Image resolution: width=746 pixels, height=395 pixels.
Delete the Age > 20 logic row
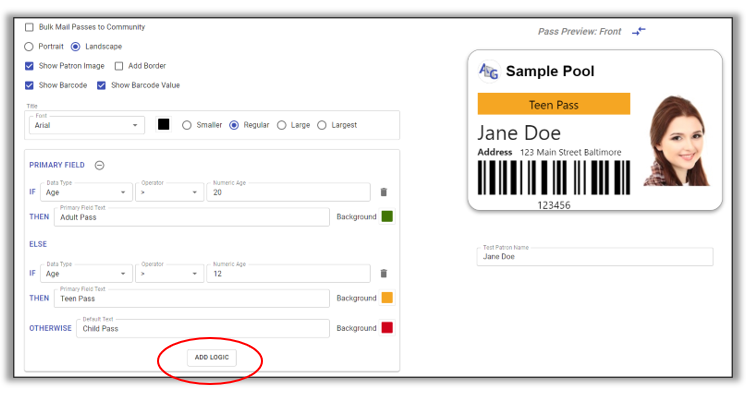[383, 192]
